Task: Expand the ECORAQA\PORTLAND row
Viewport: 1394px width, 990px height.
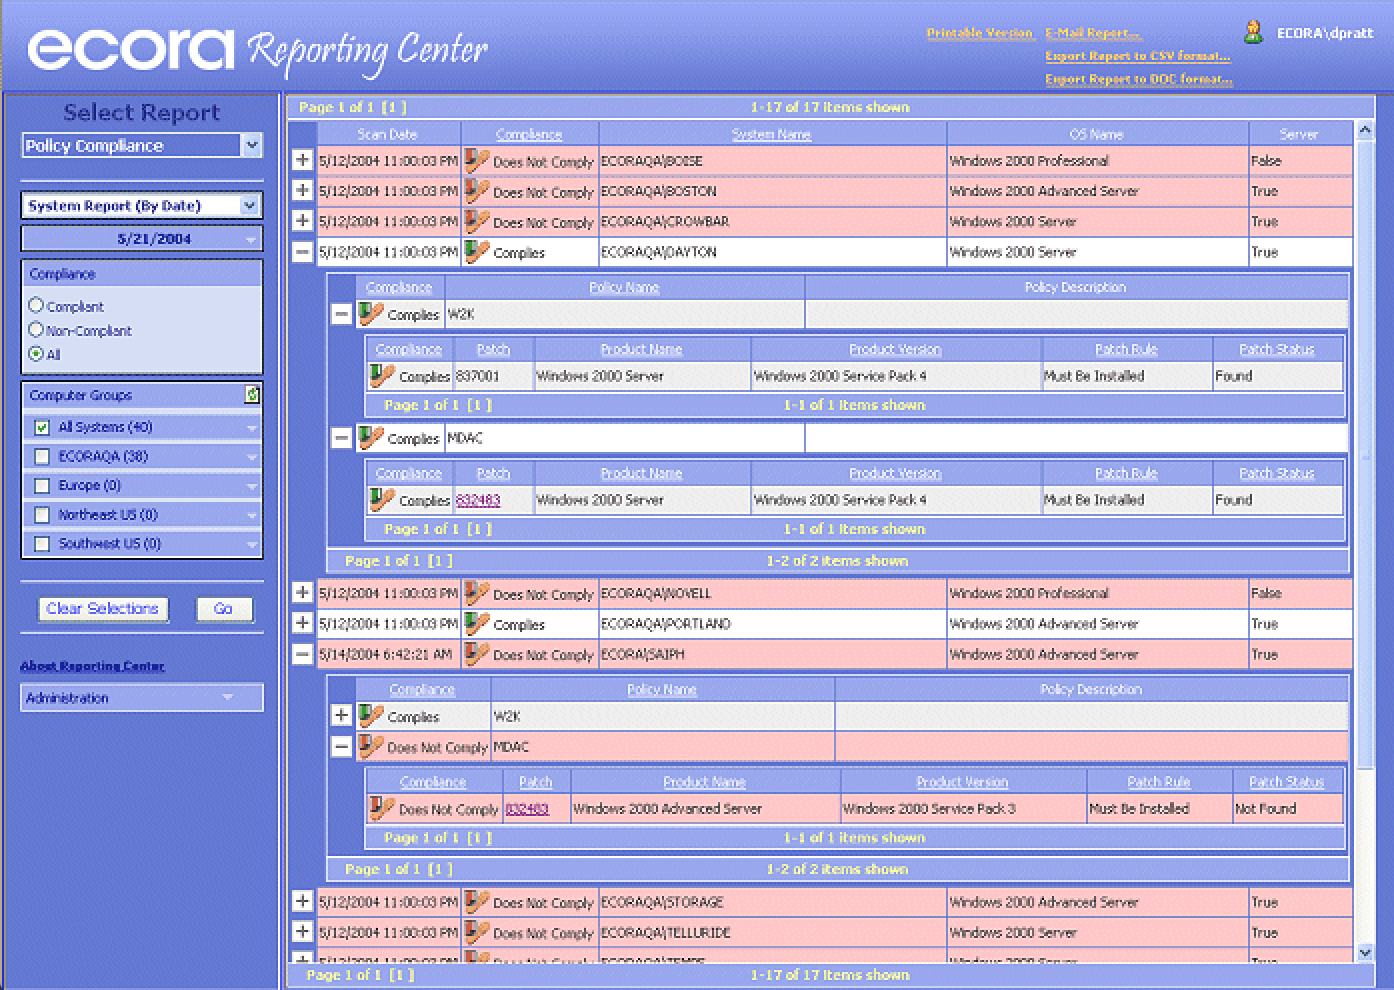Action: pyautogui.click(x=303, y=623)
